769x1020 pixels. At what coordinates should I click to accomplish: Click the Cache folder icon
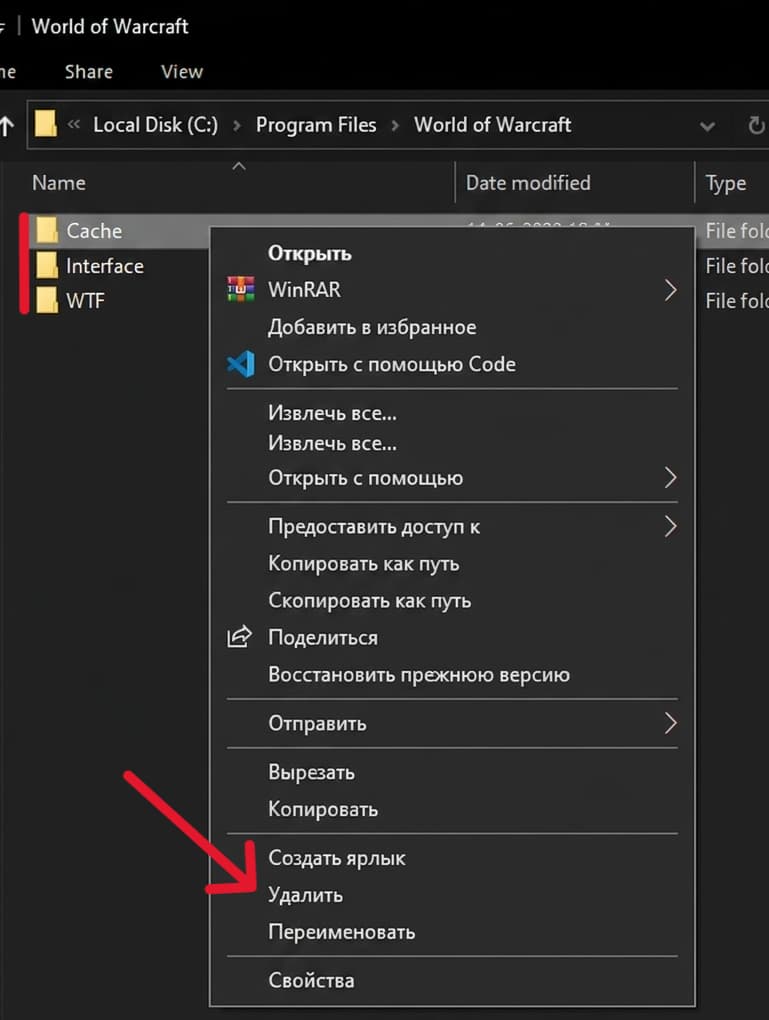point(47,230)
